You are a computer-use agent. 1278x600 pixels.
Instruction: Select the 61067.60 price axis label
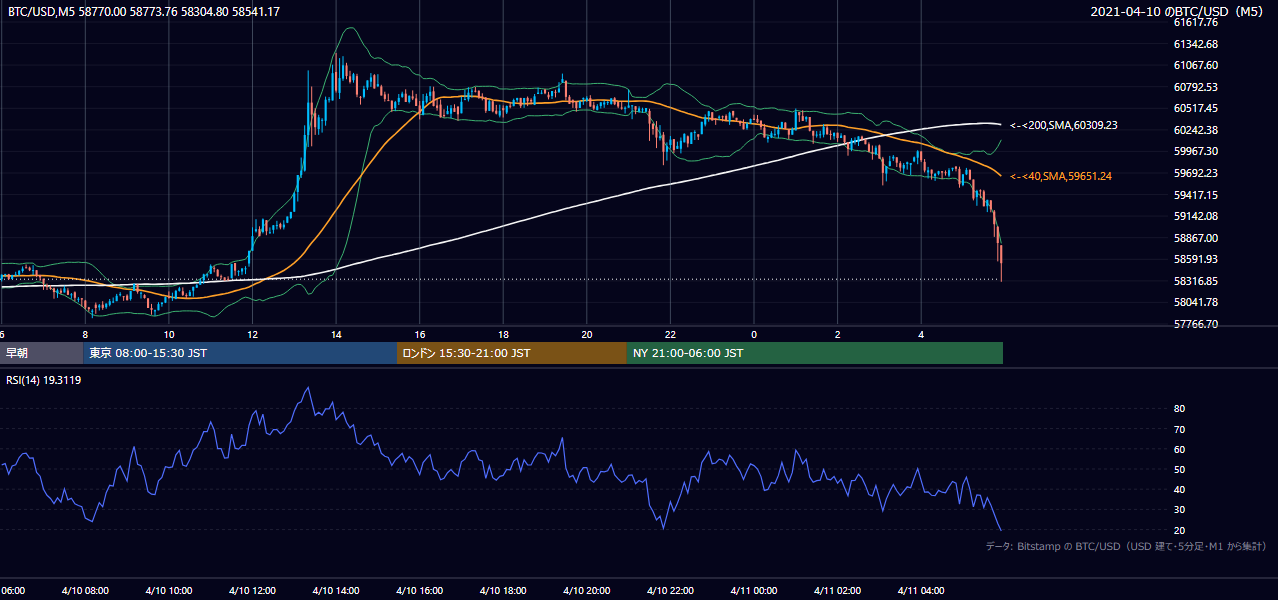coord(1196,65)
